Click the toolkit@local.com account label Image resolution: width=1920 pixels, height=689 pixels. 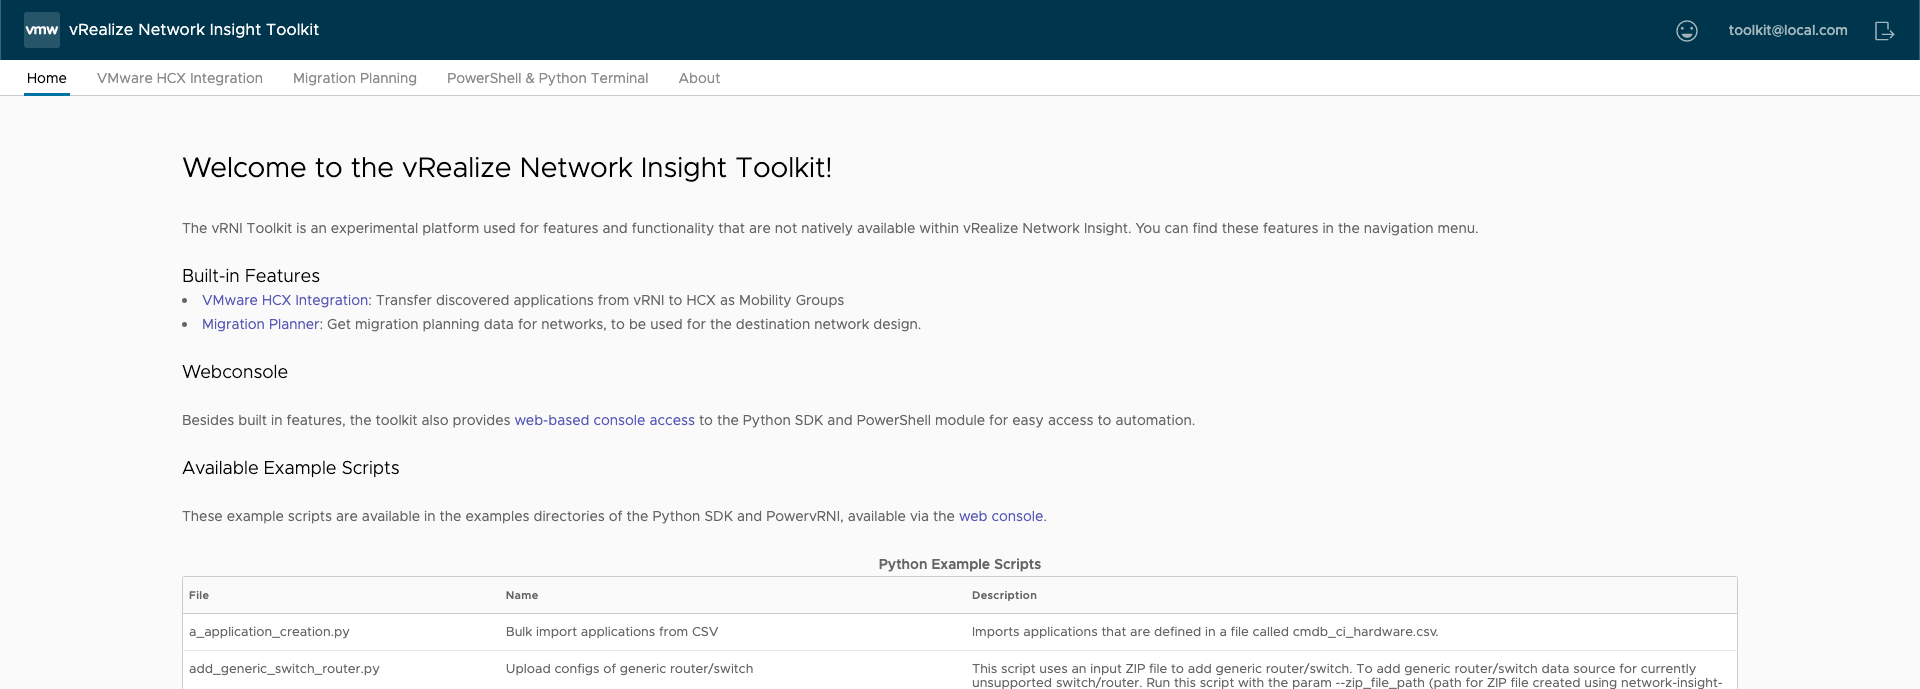pos(1787,30)
